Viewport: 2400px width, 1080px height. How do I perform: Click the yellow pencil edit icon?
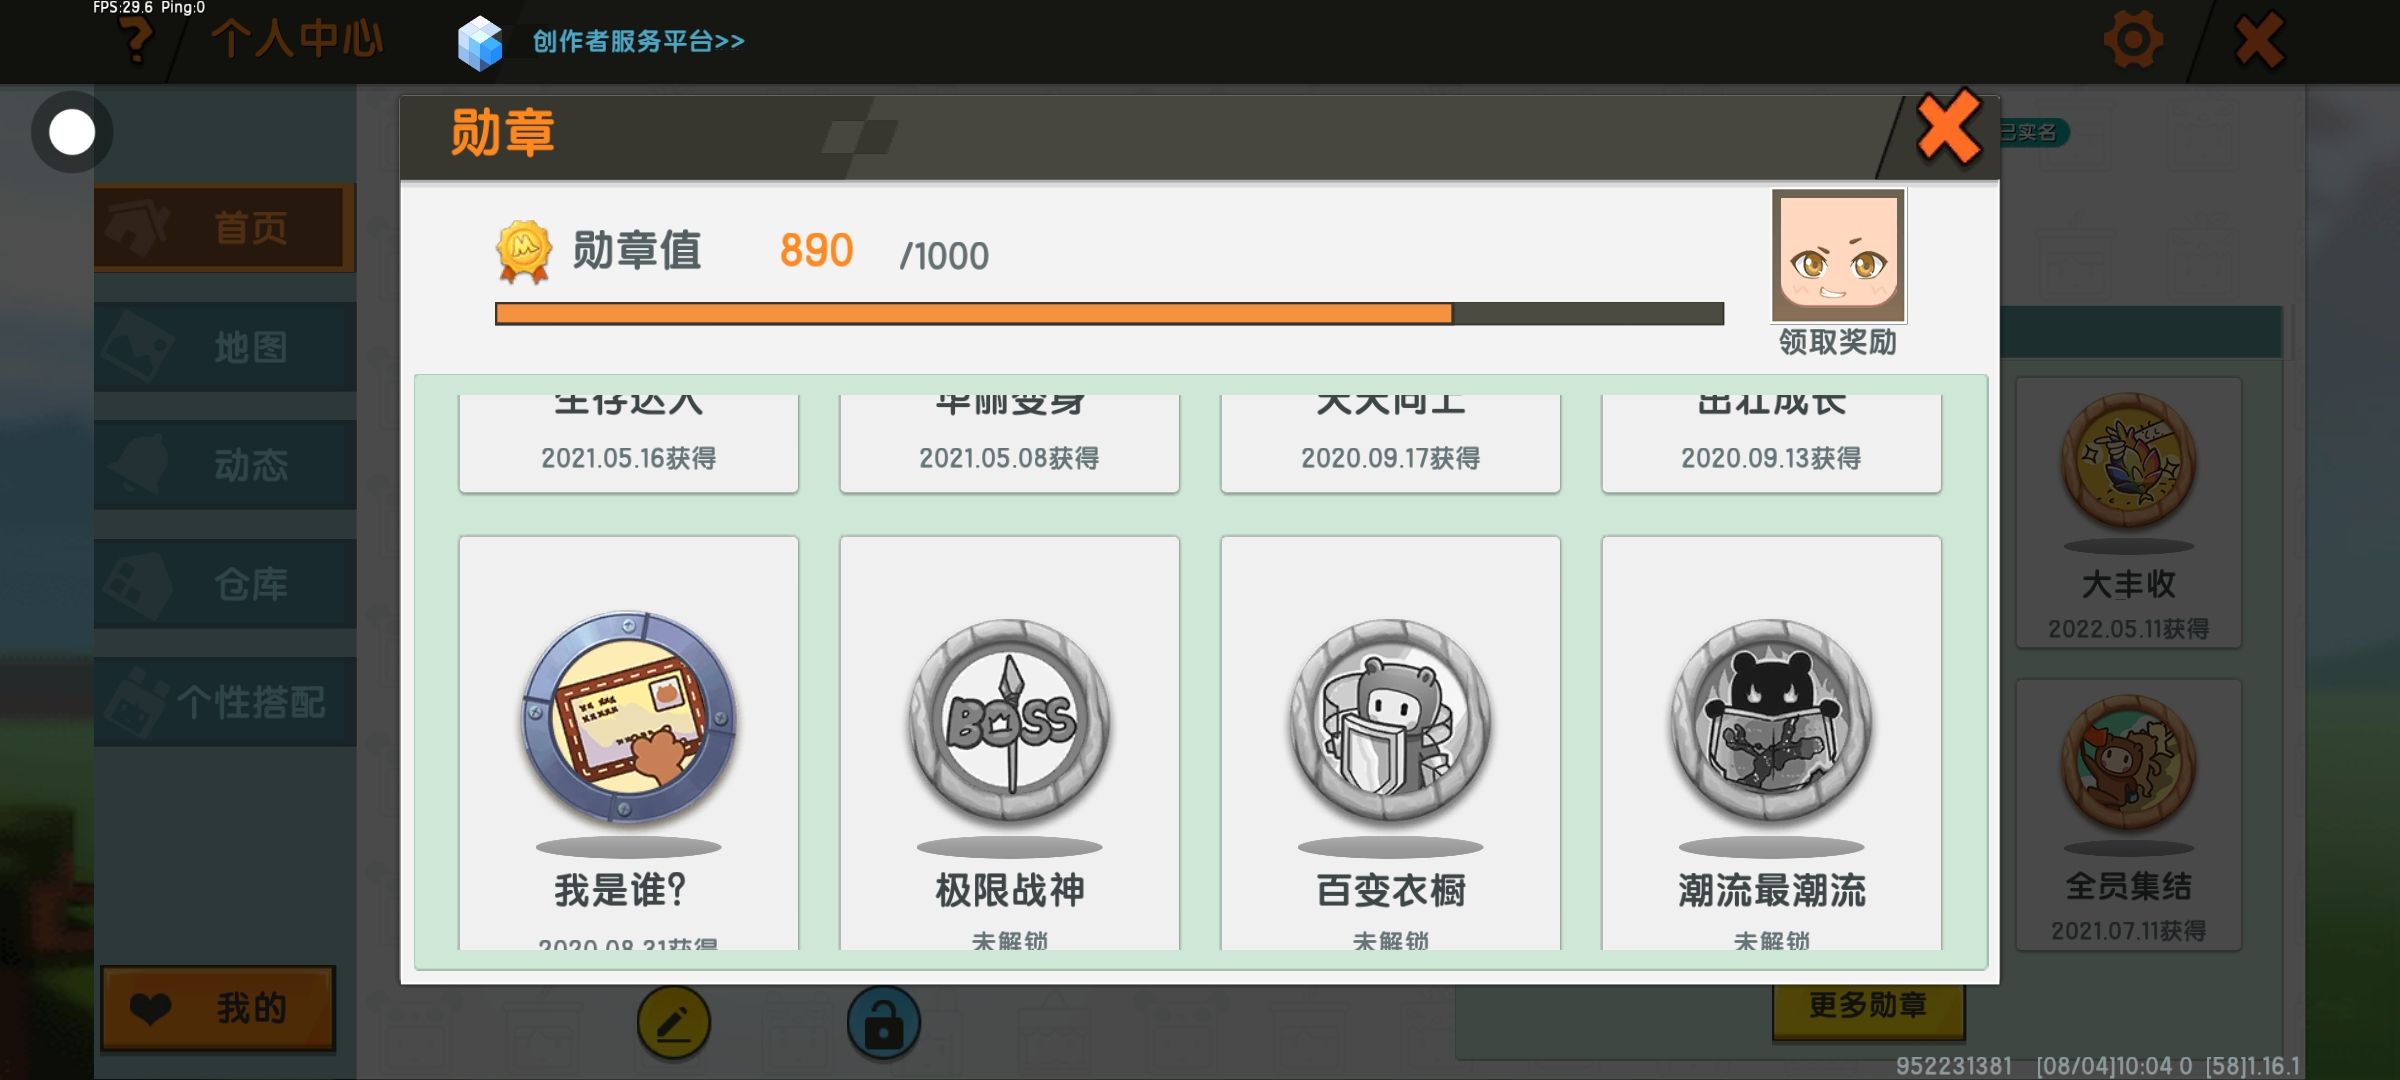(673, 1022)
